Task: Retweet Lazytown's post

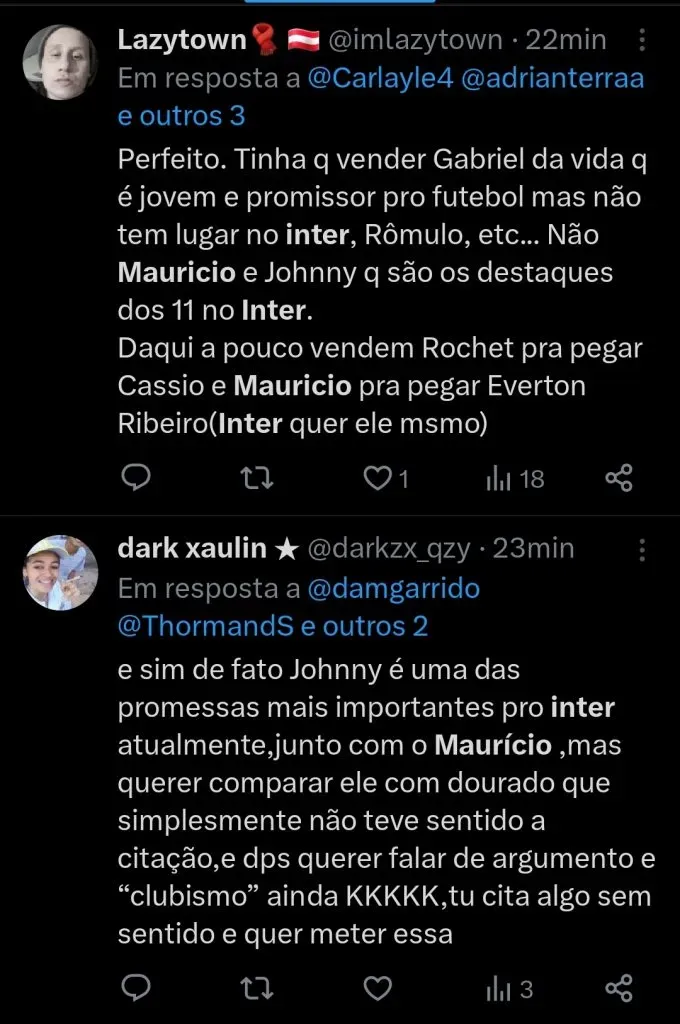Action: (x=257, y=479)
